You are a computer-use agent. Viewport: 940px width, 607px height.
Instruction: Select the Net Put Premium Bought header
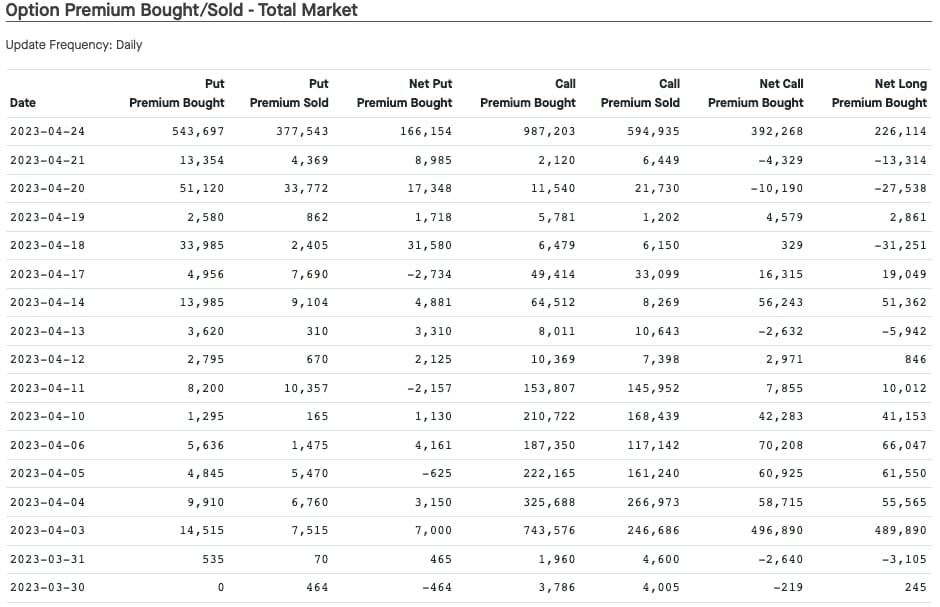[404, 93]
